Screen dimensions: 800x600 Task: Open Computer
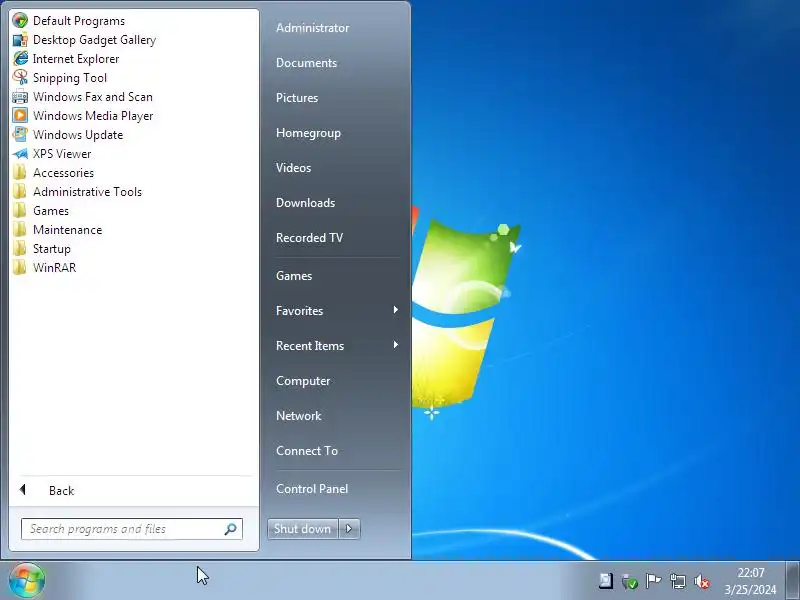[303, 381]
